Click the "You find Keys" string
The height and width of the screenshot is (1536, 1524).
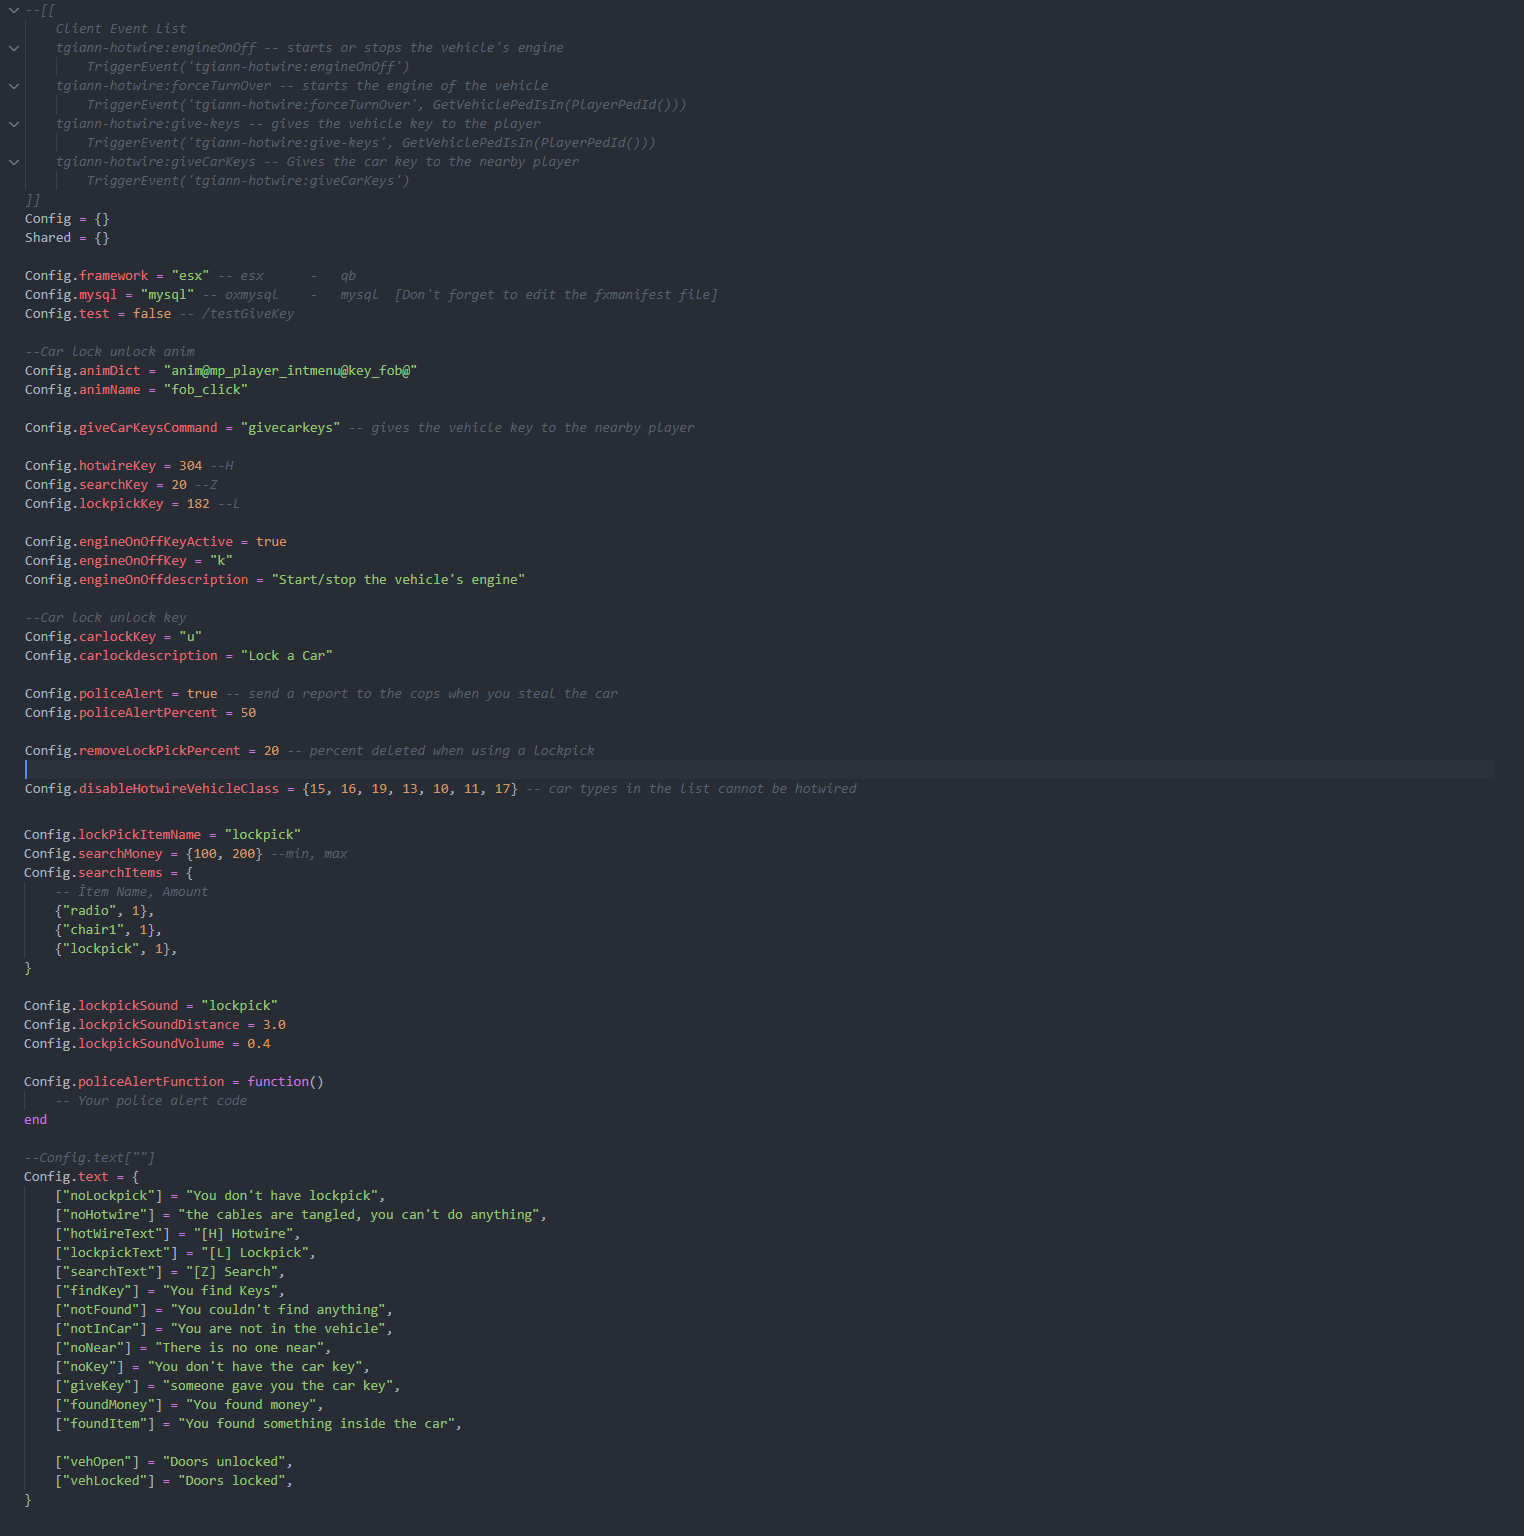click(x=220, y=1291)
